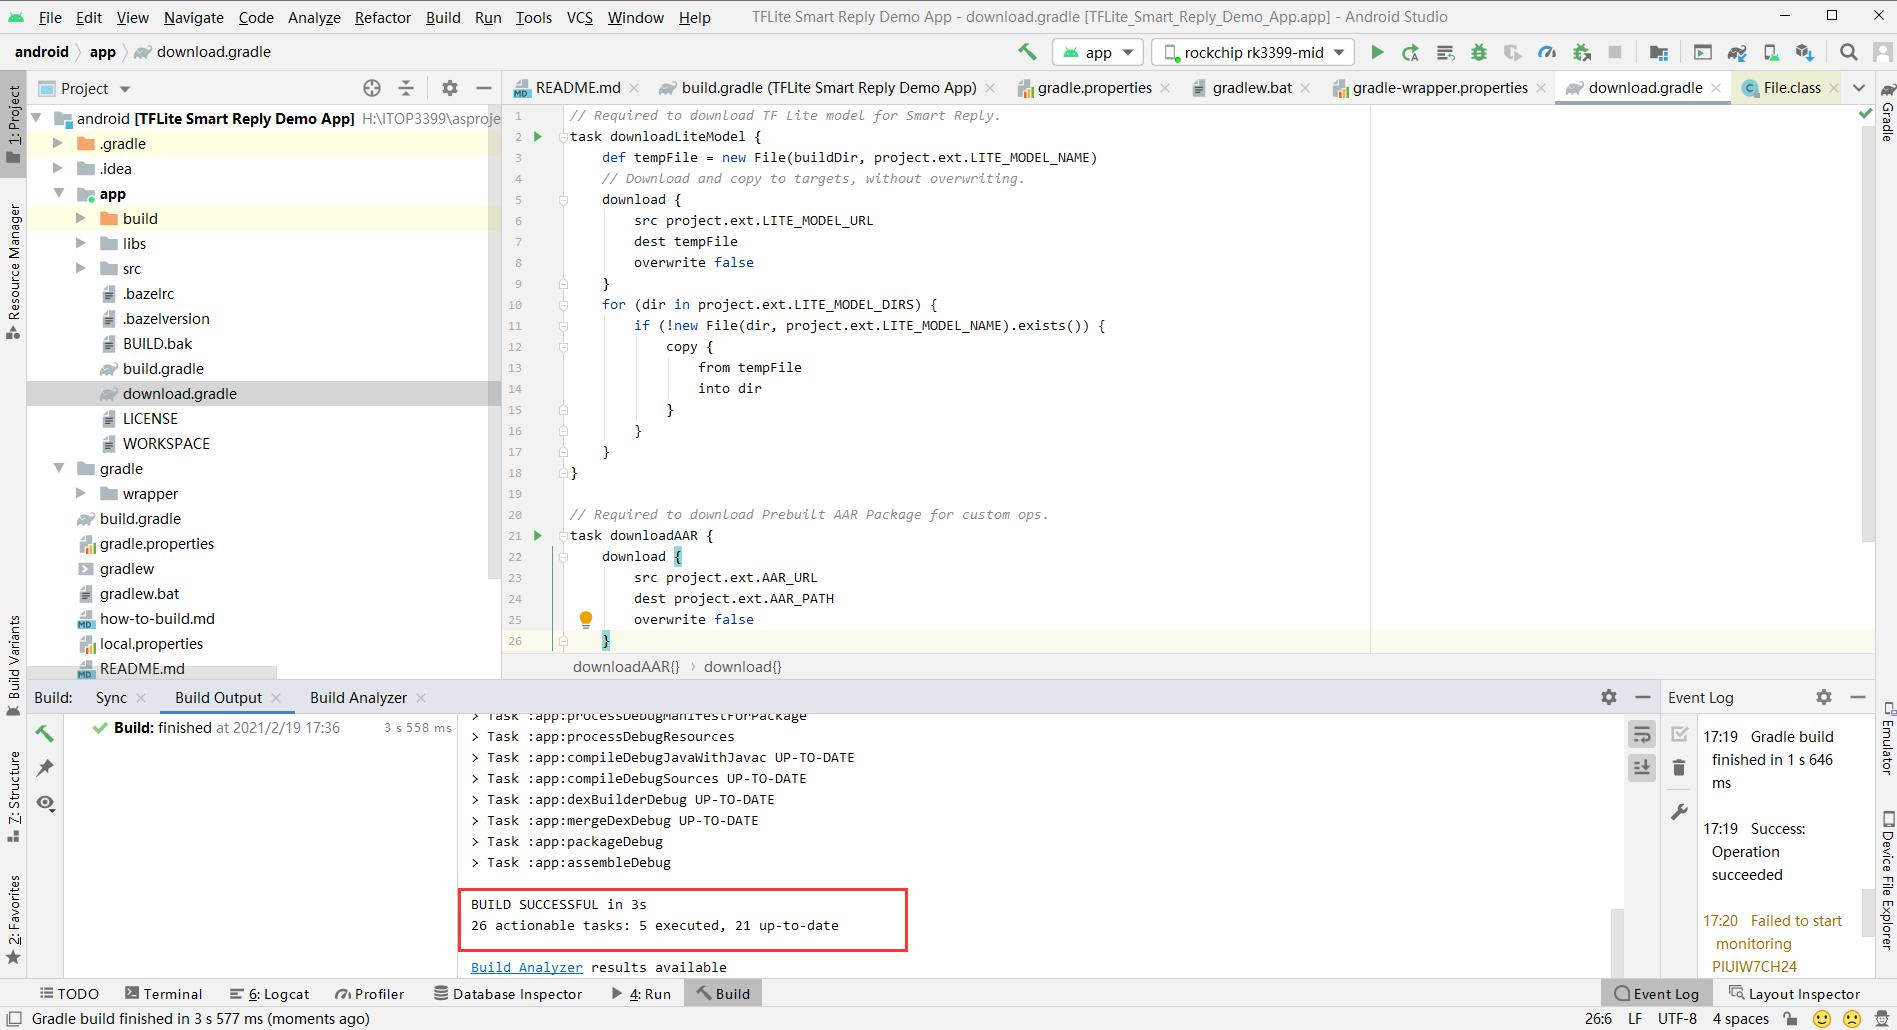
Task: Show hidden editor tabs chevron
Action: pos(1859,88)
